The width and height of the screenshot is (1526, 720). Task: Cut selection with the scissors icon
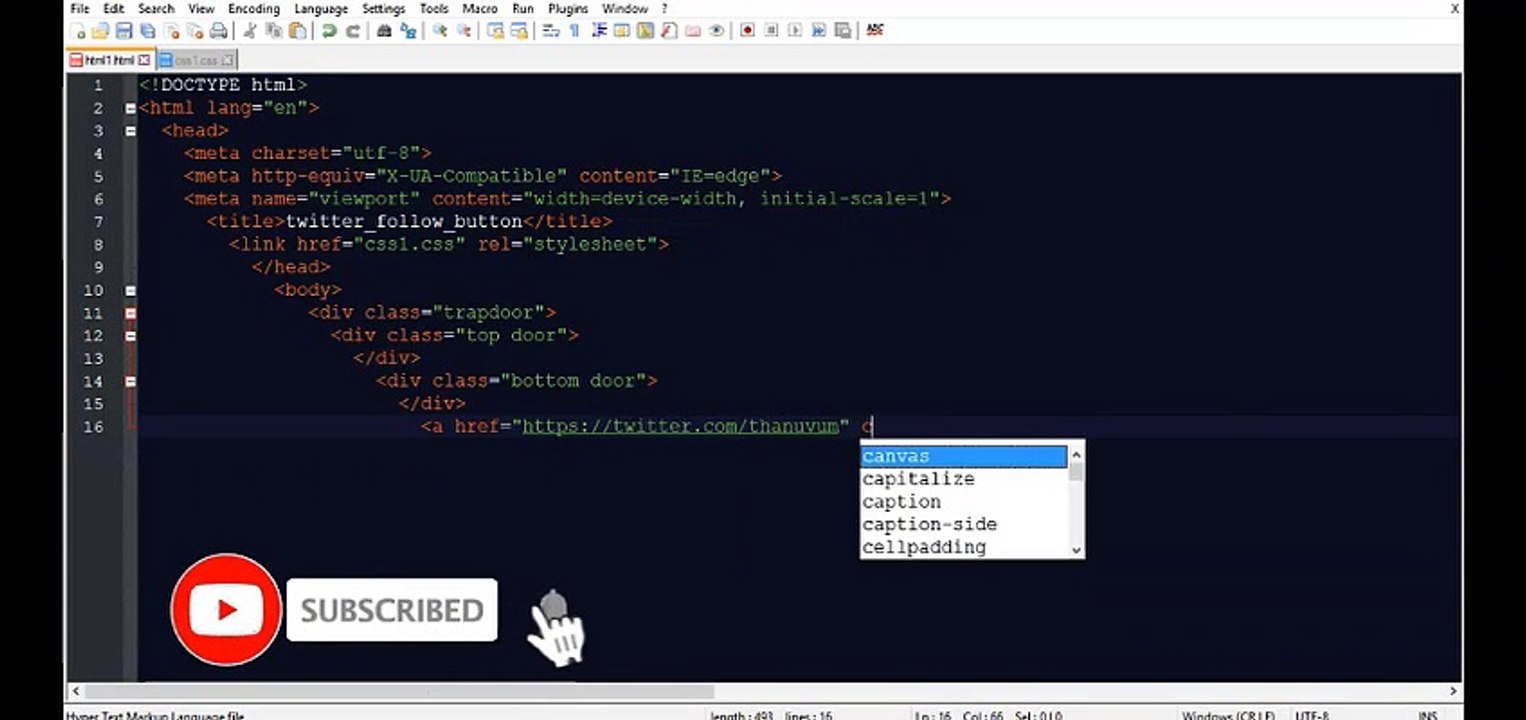(x=250, y=31)
